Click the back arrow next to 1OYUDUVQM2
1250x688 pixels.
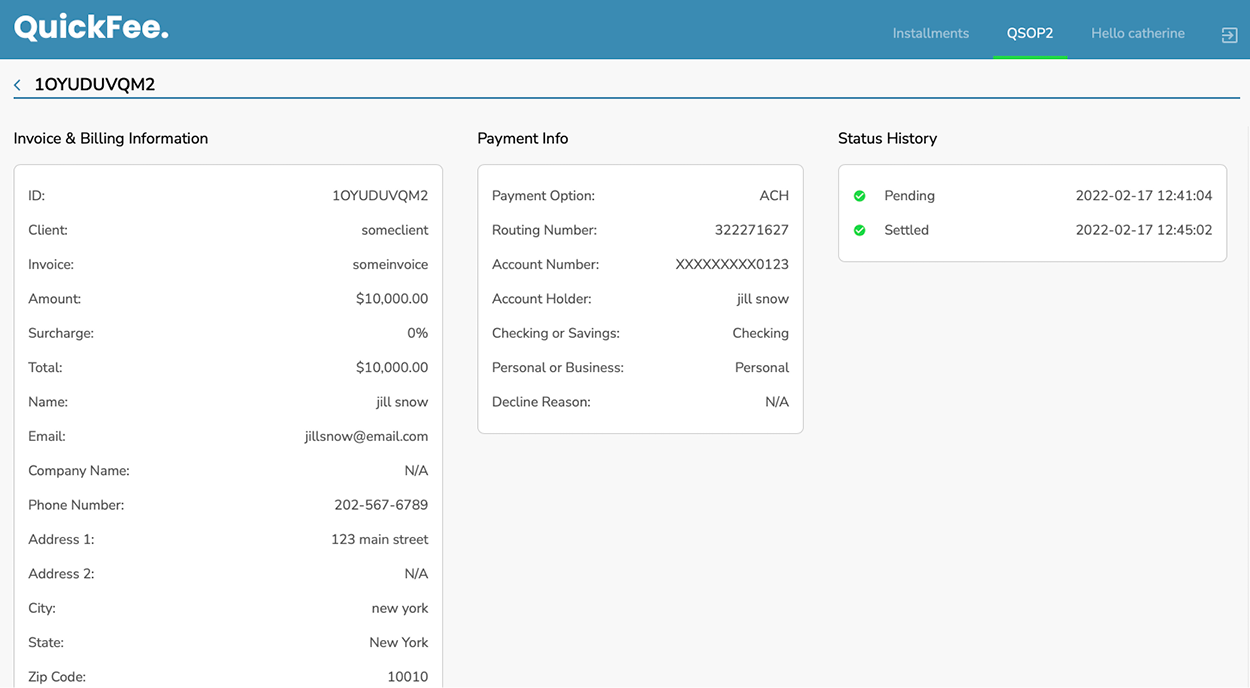(16, 84)
